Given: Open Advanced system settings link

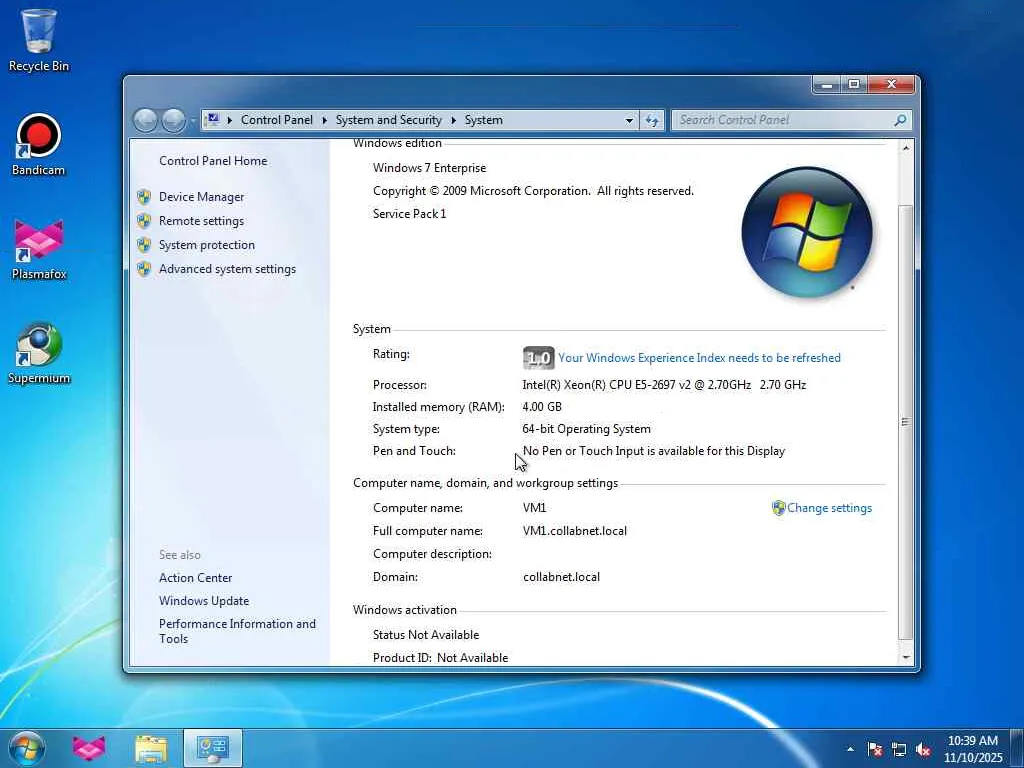Looking at the screenshot, I should click(x=227, y=269).
